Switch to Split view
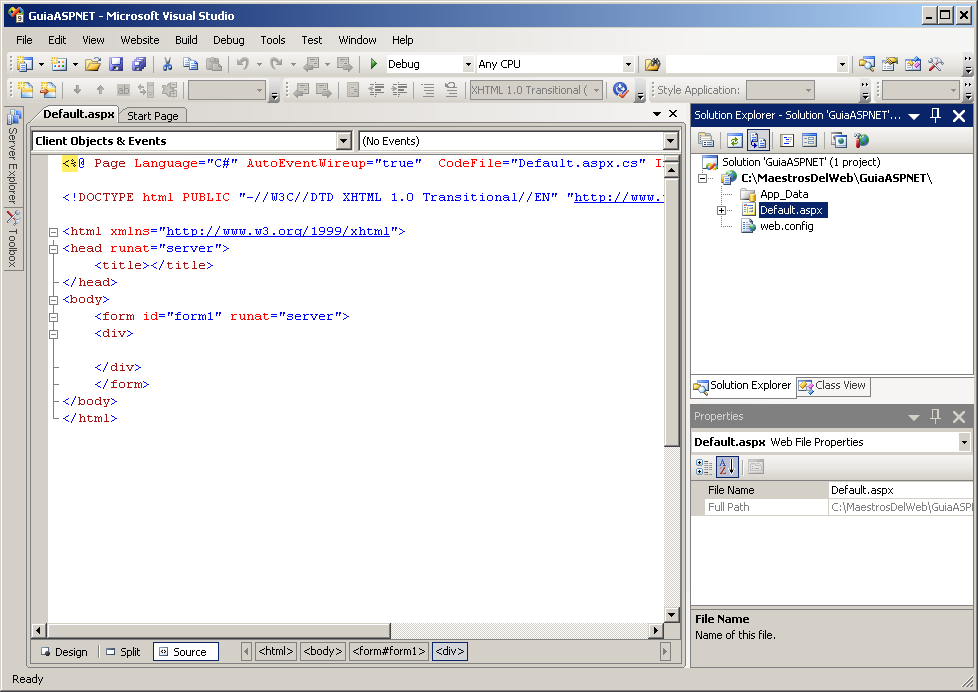 tap(123, 652)
